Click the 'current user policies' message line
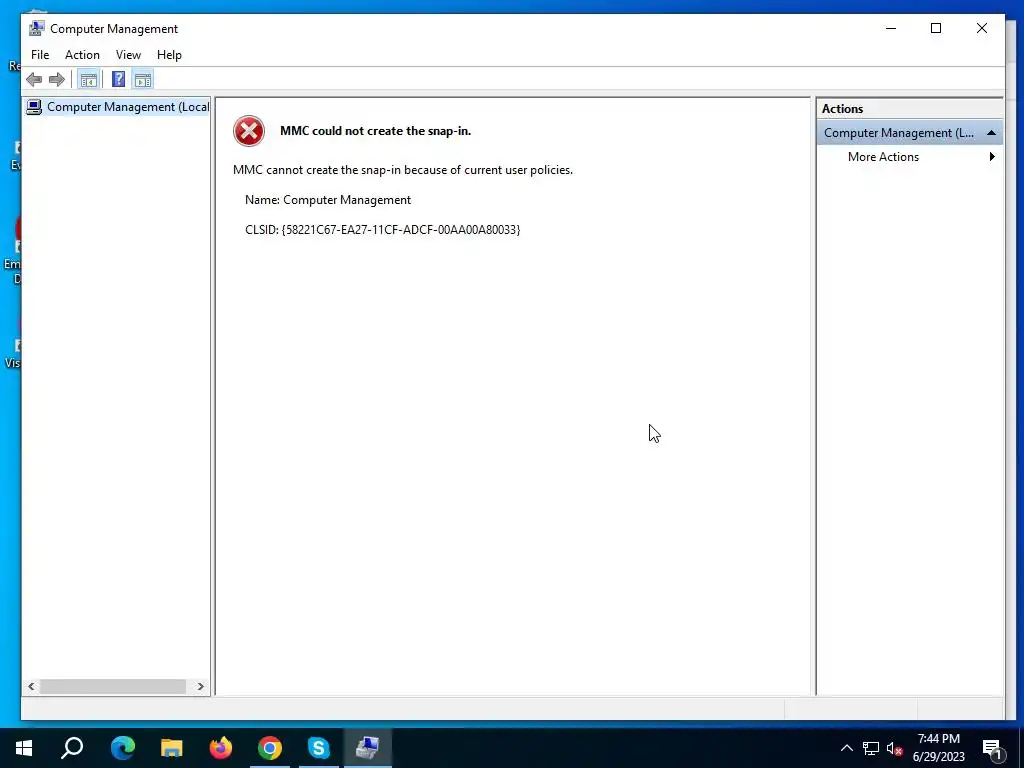 point(403,170)
